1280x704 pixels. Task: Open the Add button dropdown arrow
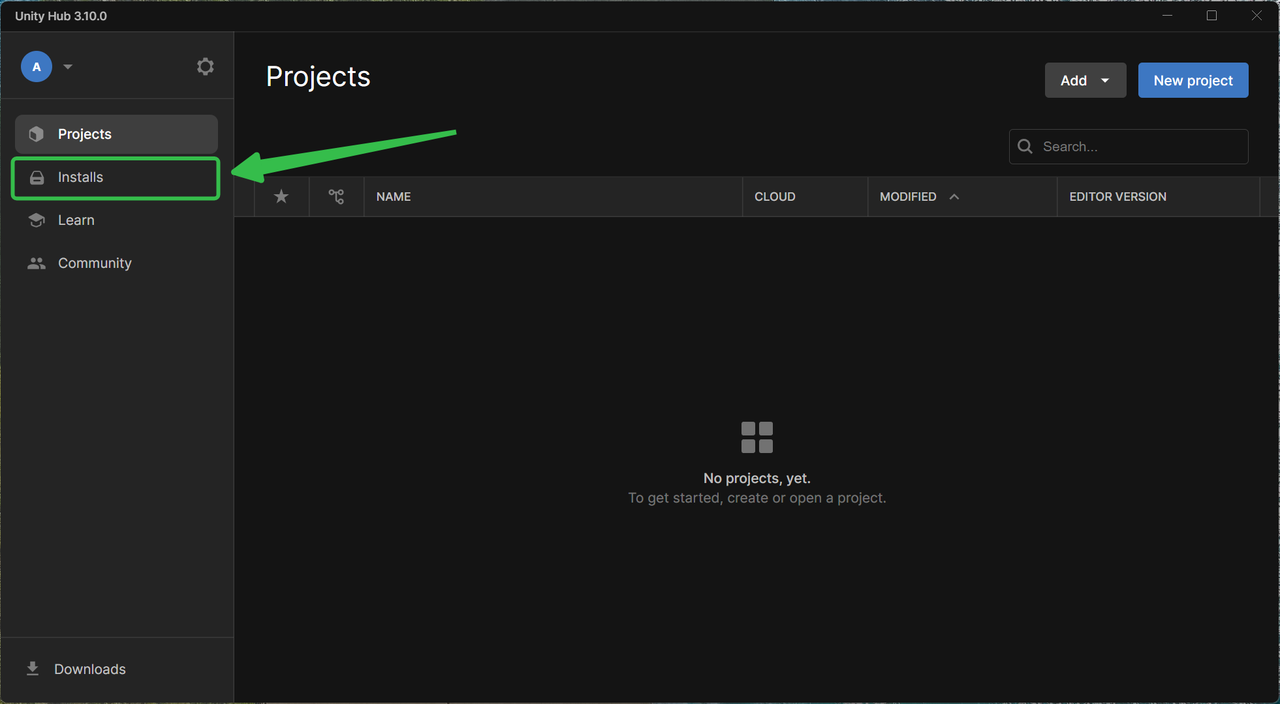click(1105, 81)
